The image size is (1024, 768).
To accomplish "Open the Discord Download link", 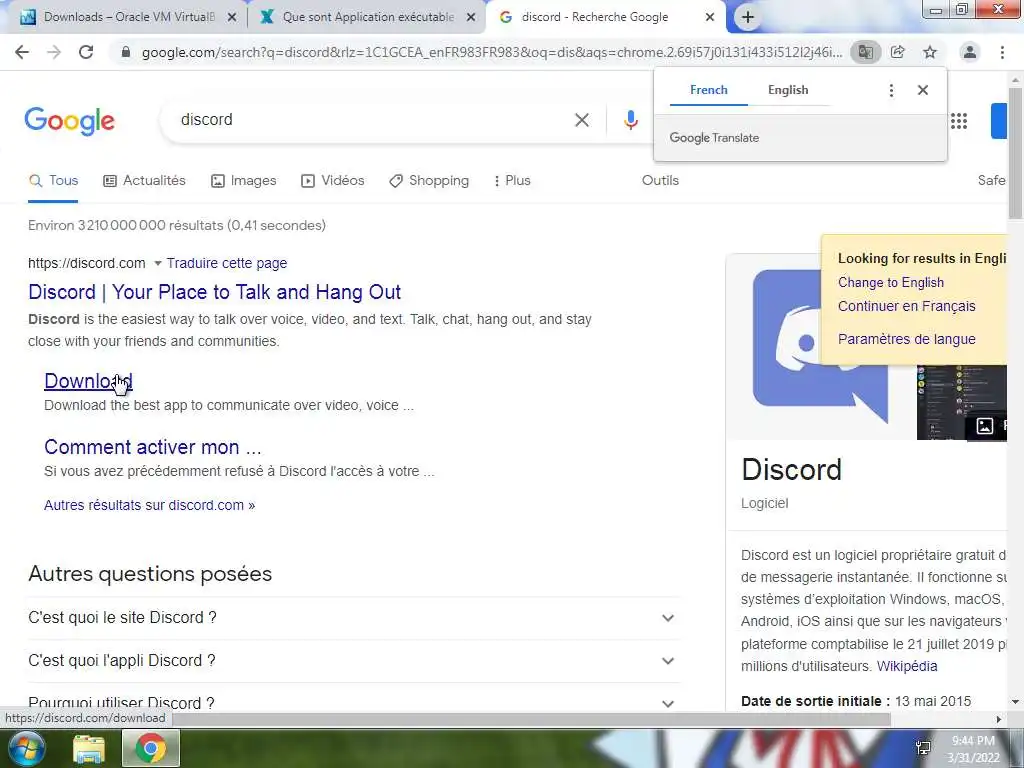I will (x=88, y=381).
